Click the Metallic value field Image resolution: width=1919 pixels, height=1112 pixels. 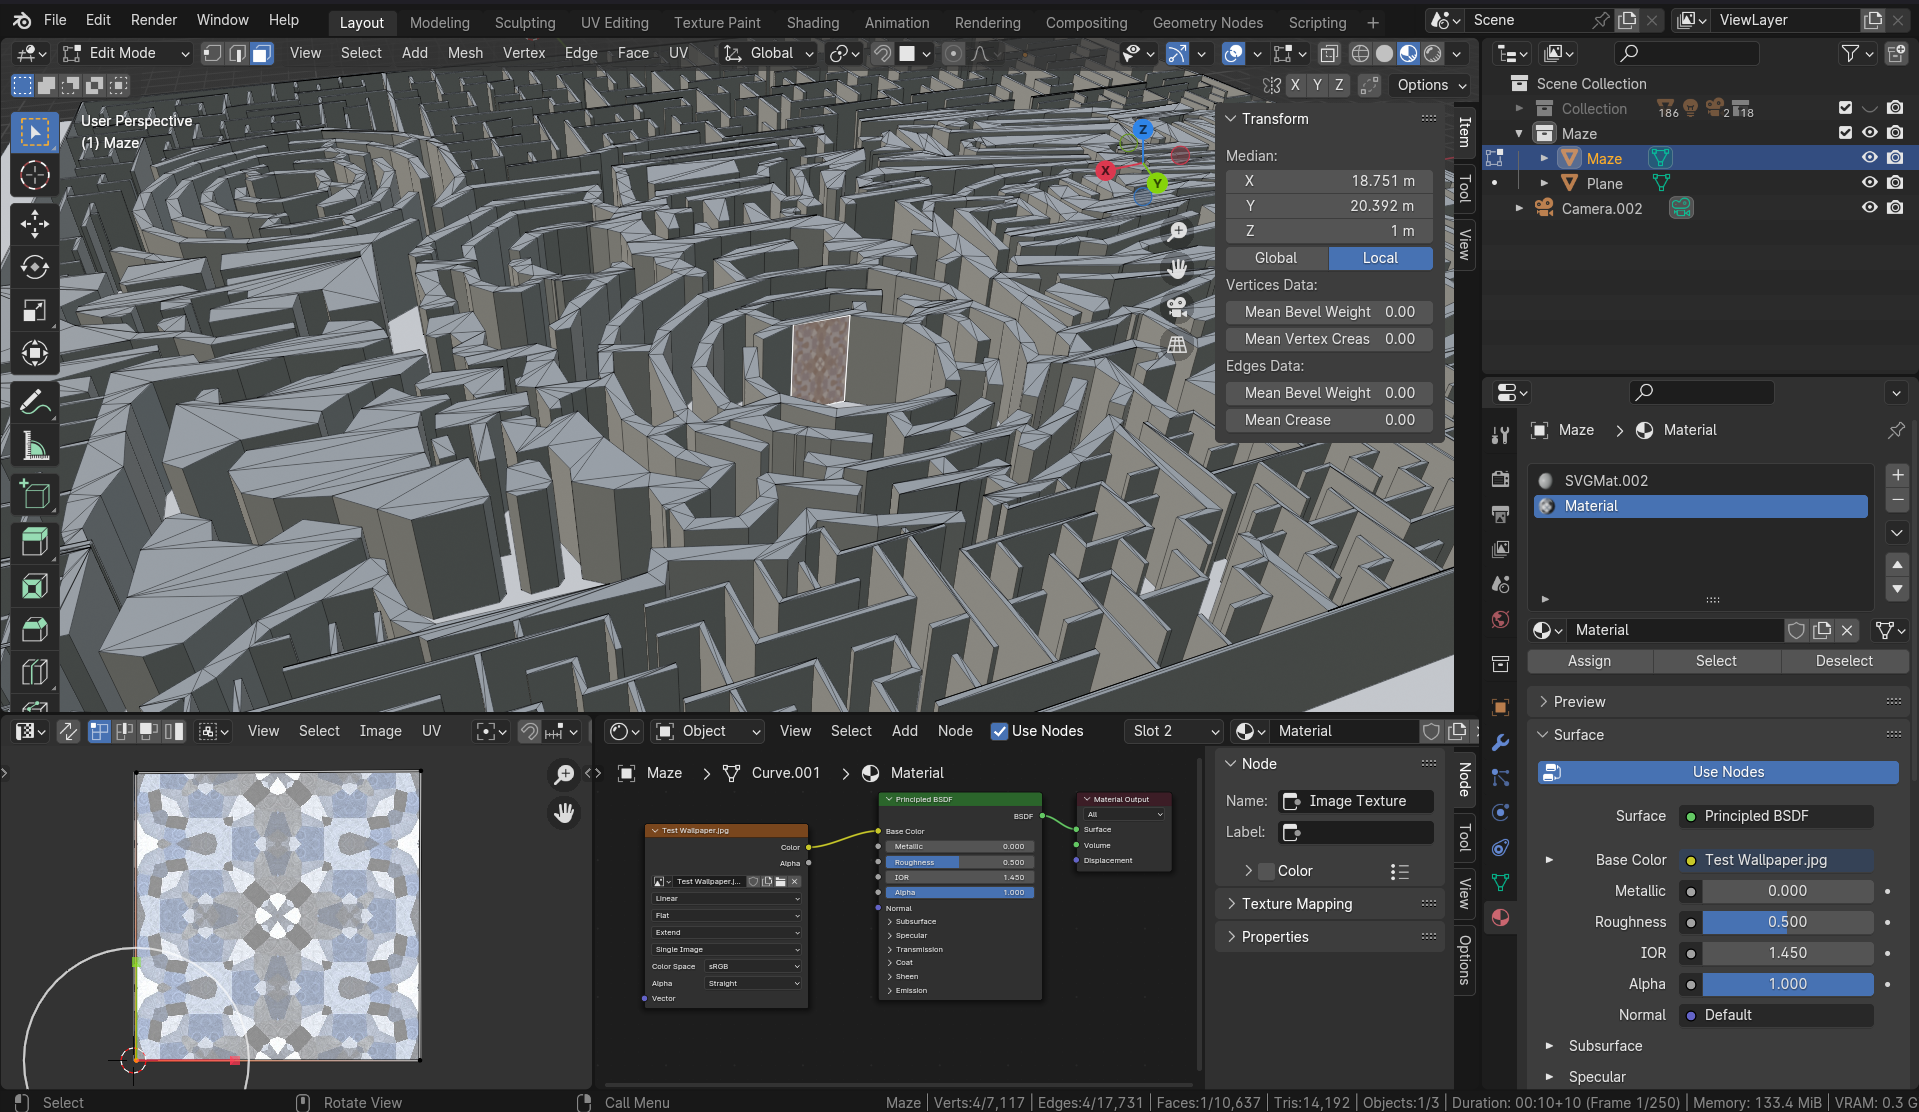click(x=1787, y=891)
